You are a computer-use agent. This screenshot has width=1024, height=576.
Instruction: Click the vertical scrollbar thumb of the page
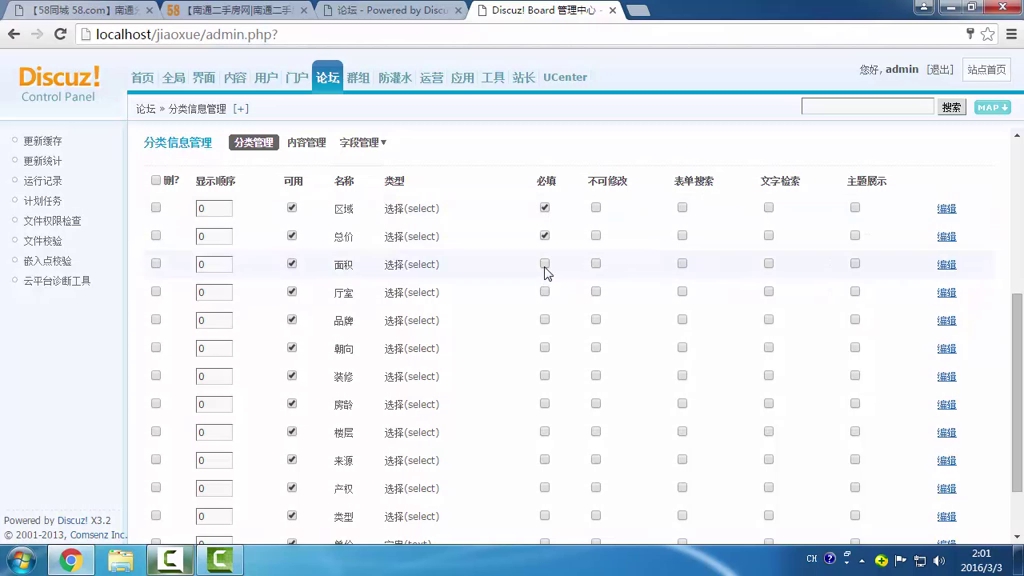(1017, 392)
